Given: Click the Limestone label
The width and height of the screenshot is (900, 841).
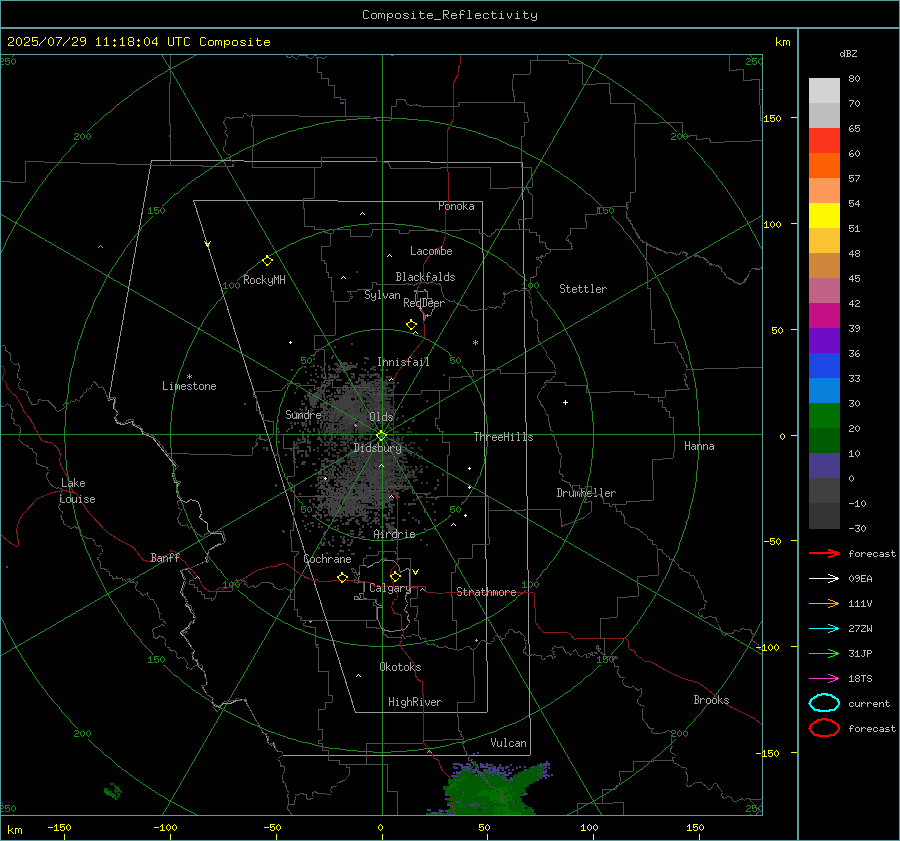Looking at the screenshot, I should [189, 386].
